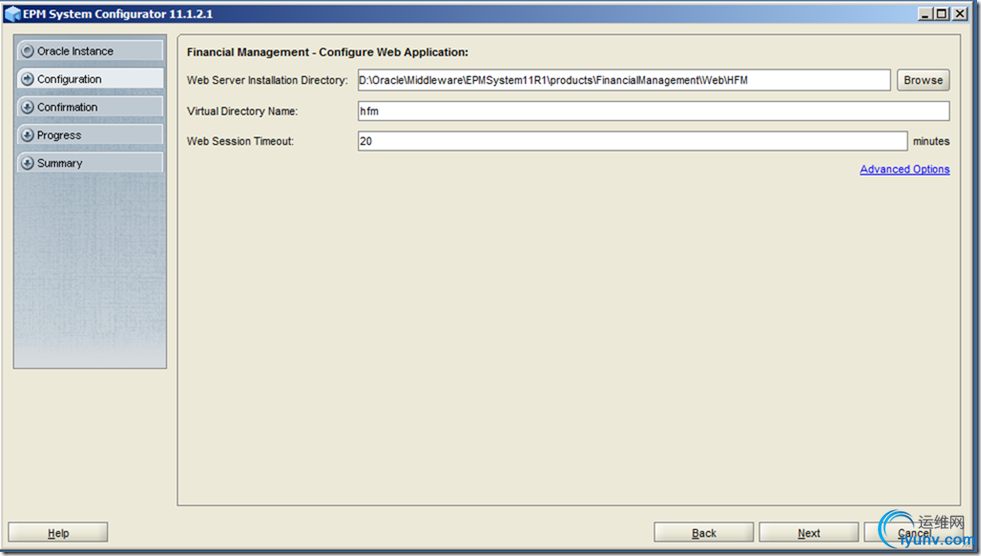
Task: Click the 'minutes' unit label
Action: pos(931,141)
